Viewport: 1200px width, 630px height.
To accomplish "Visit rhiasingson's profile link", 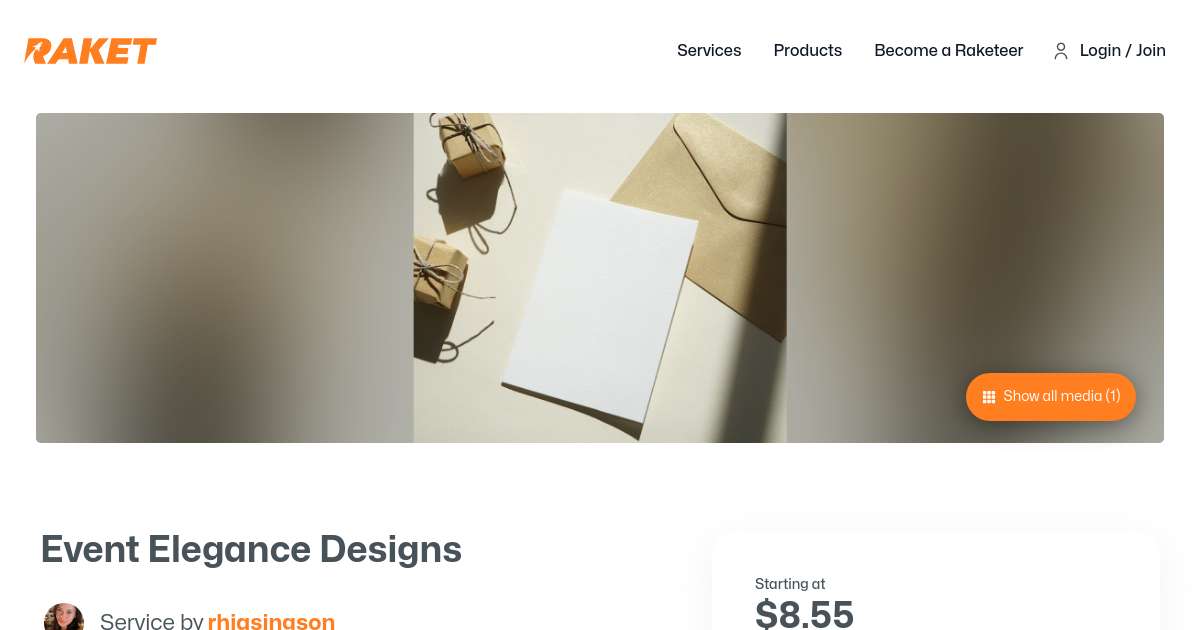I will pyautogui.click(x=271, y=621).
